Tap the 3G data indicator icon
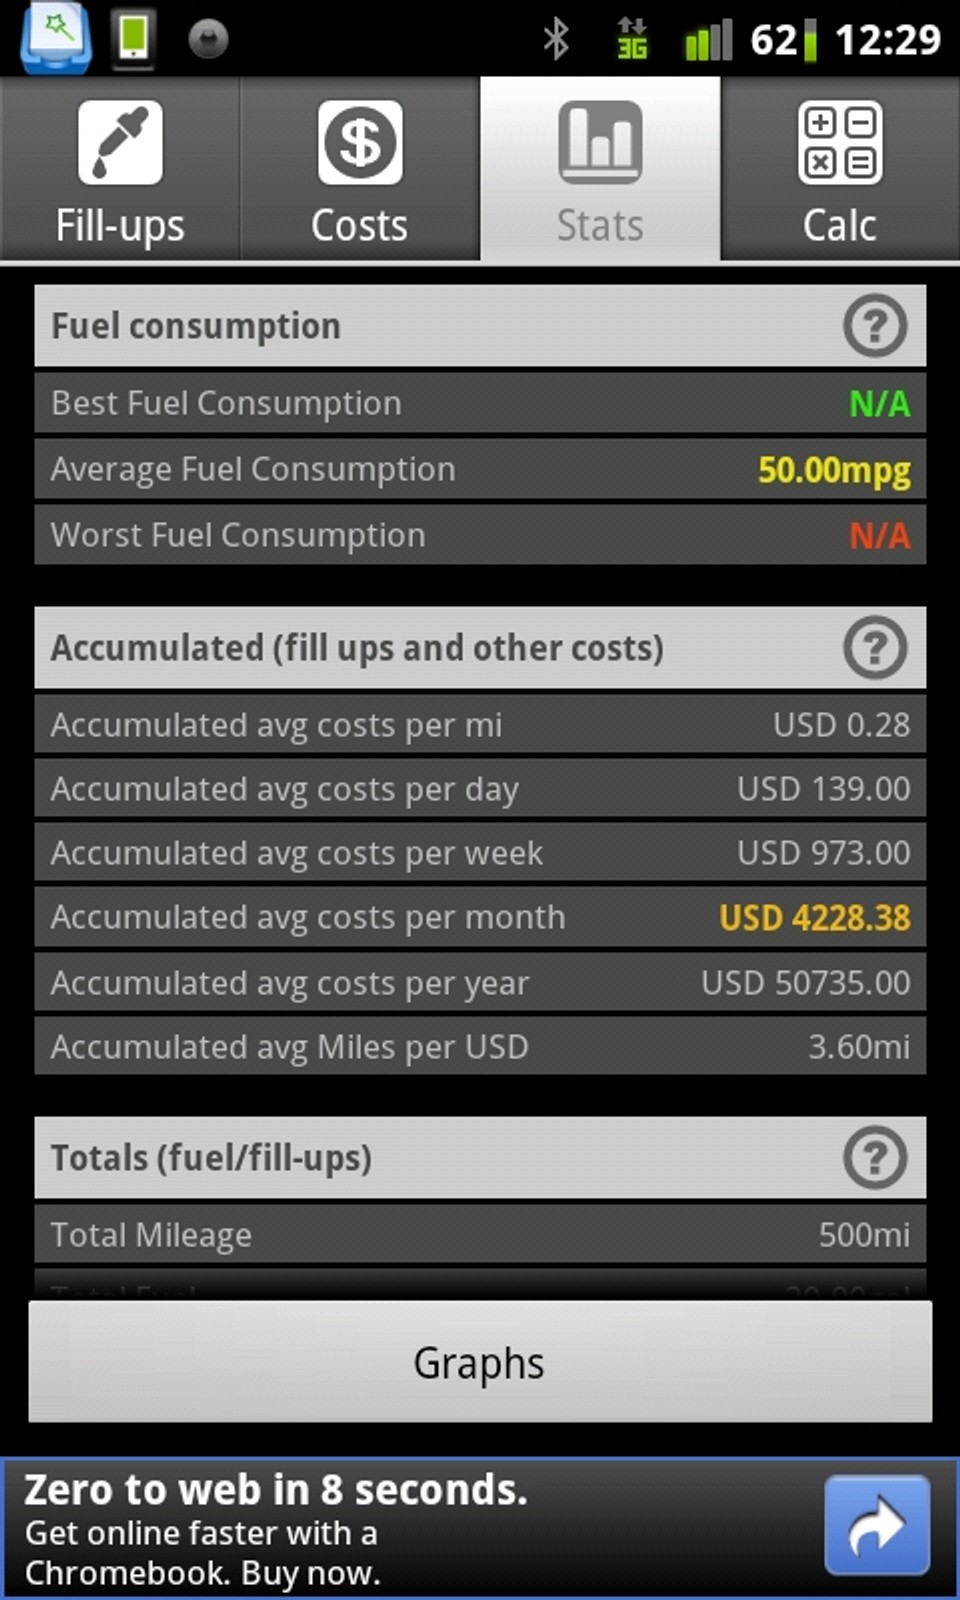The width and height of the screenshot is (960, 1600). click(632, 40)
